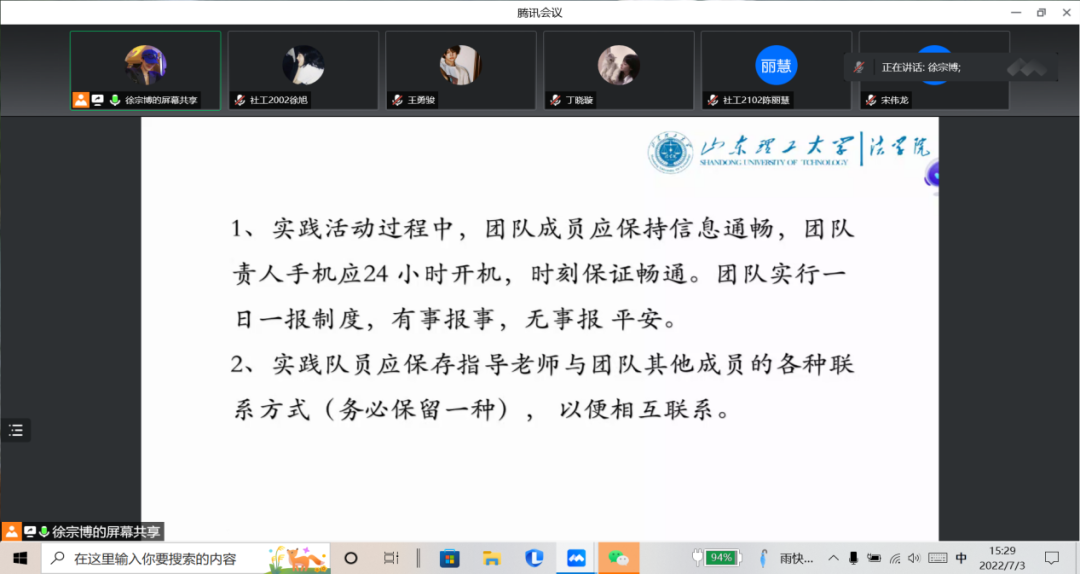This screenshot has width=1080, height=574.
Task: Minimize the 腾讯会议 window
Action: point(1016,12)
